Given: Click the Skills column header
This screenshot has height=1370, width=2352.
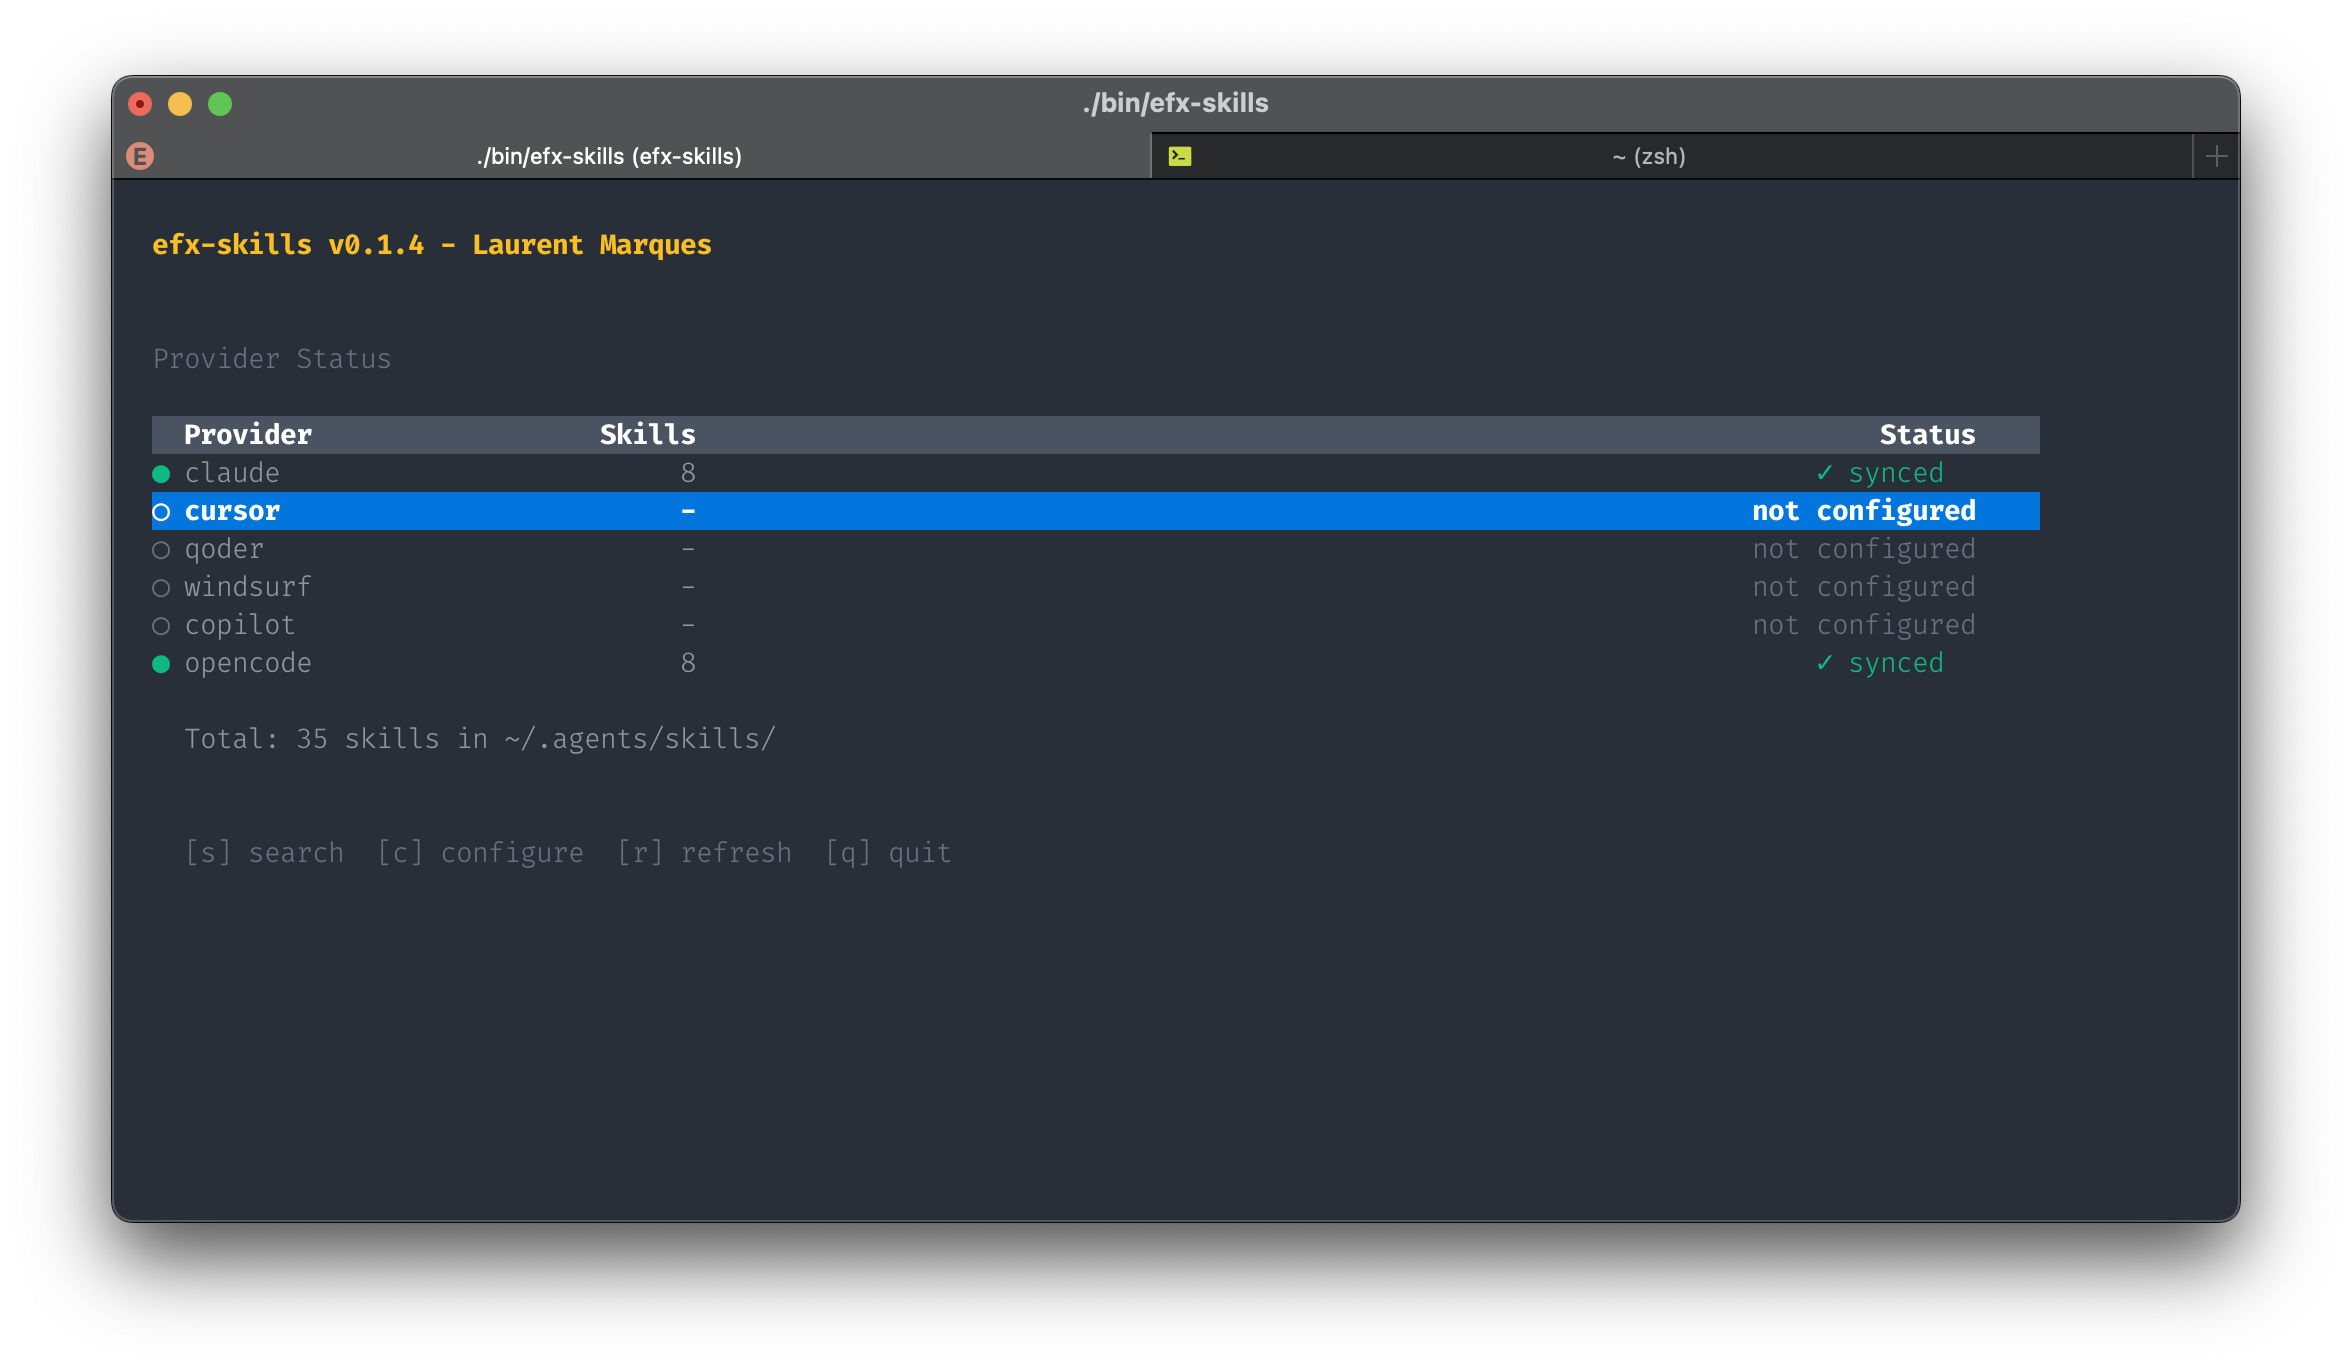Looking at the screenshot, I should pos(647,435).
